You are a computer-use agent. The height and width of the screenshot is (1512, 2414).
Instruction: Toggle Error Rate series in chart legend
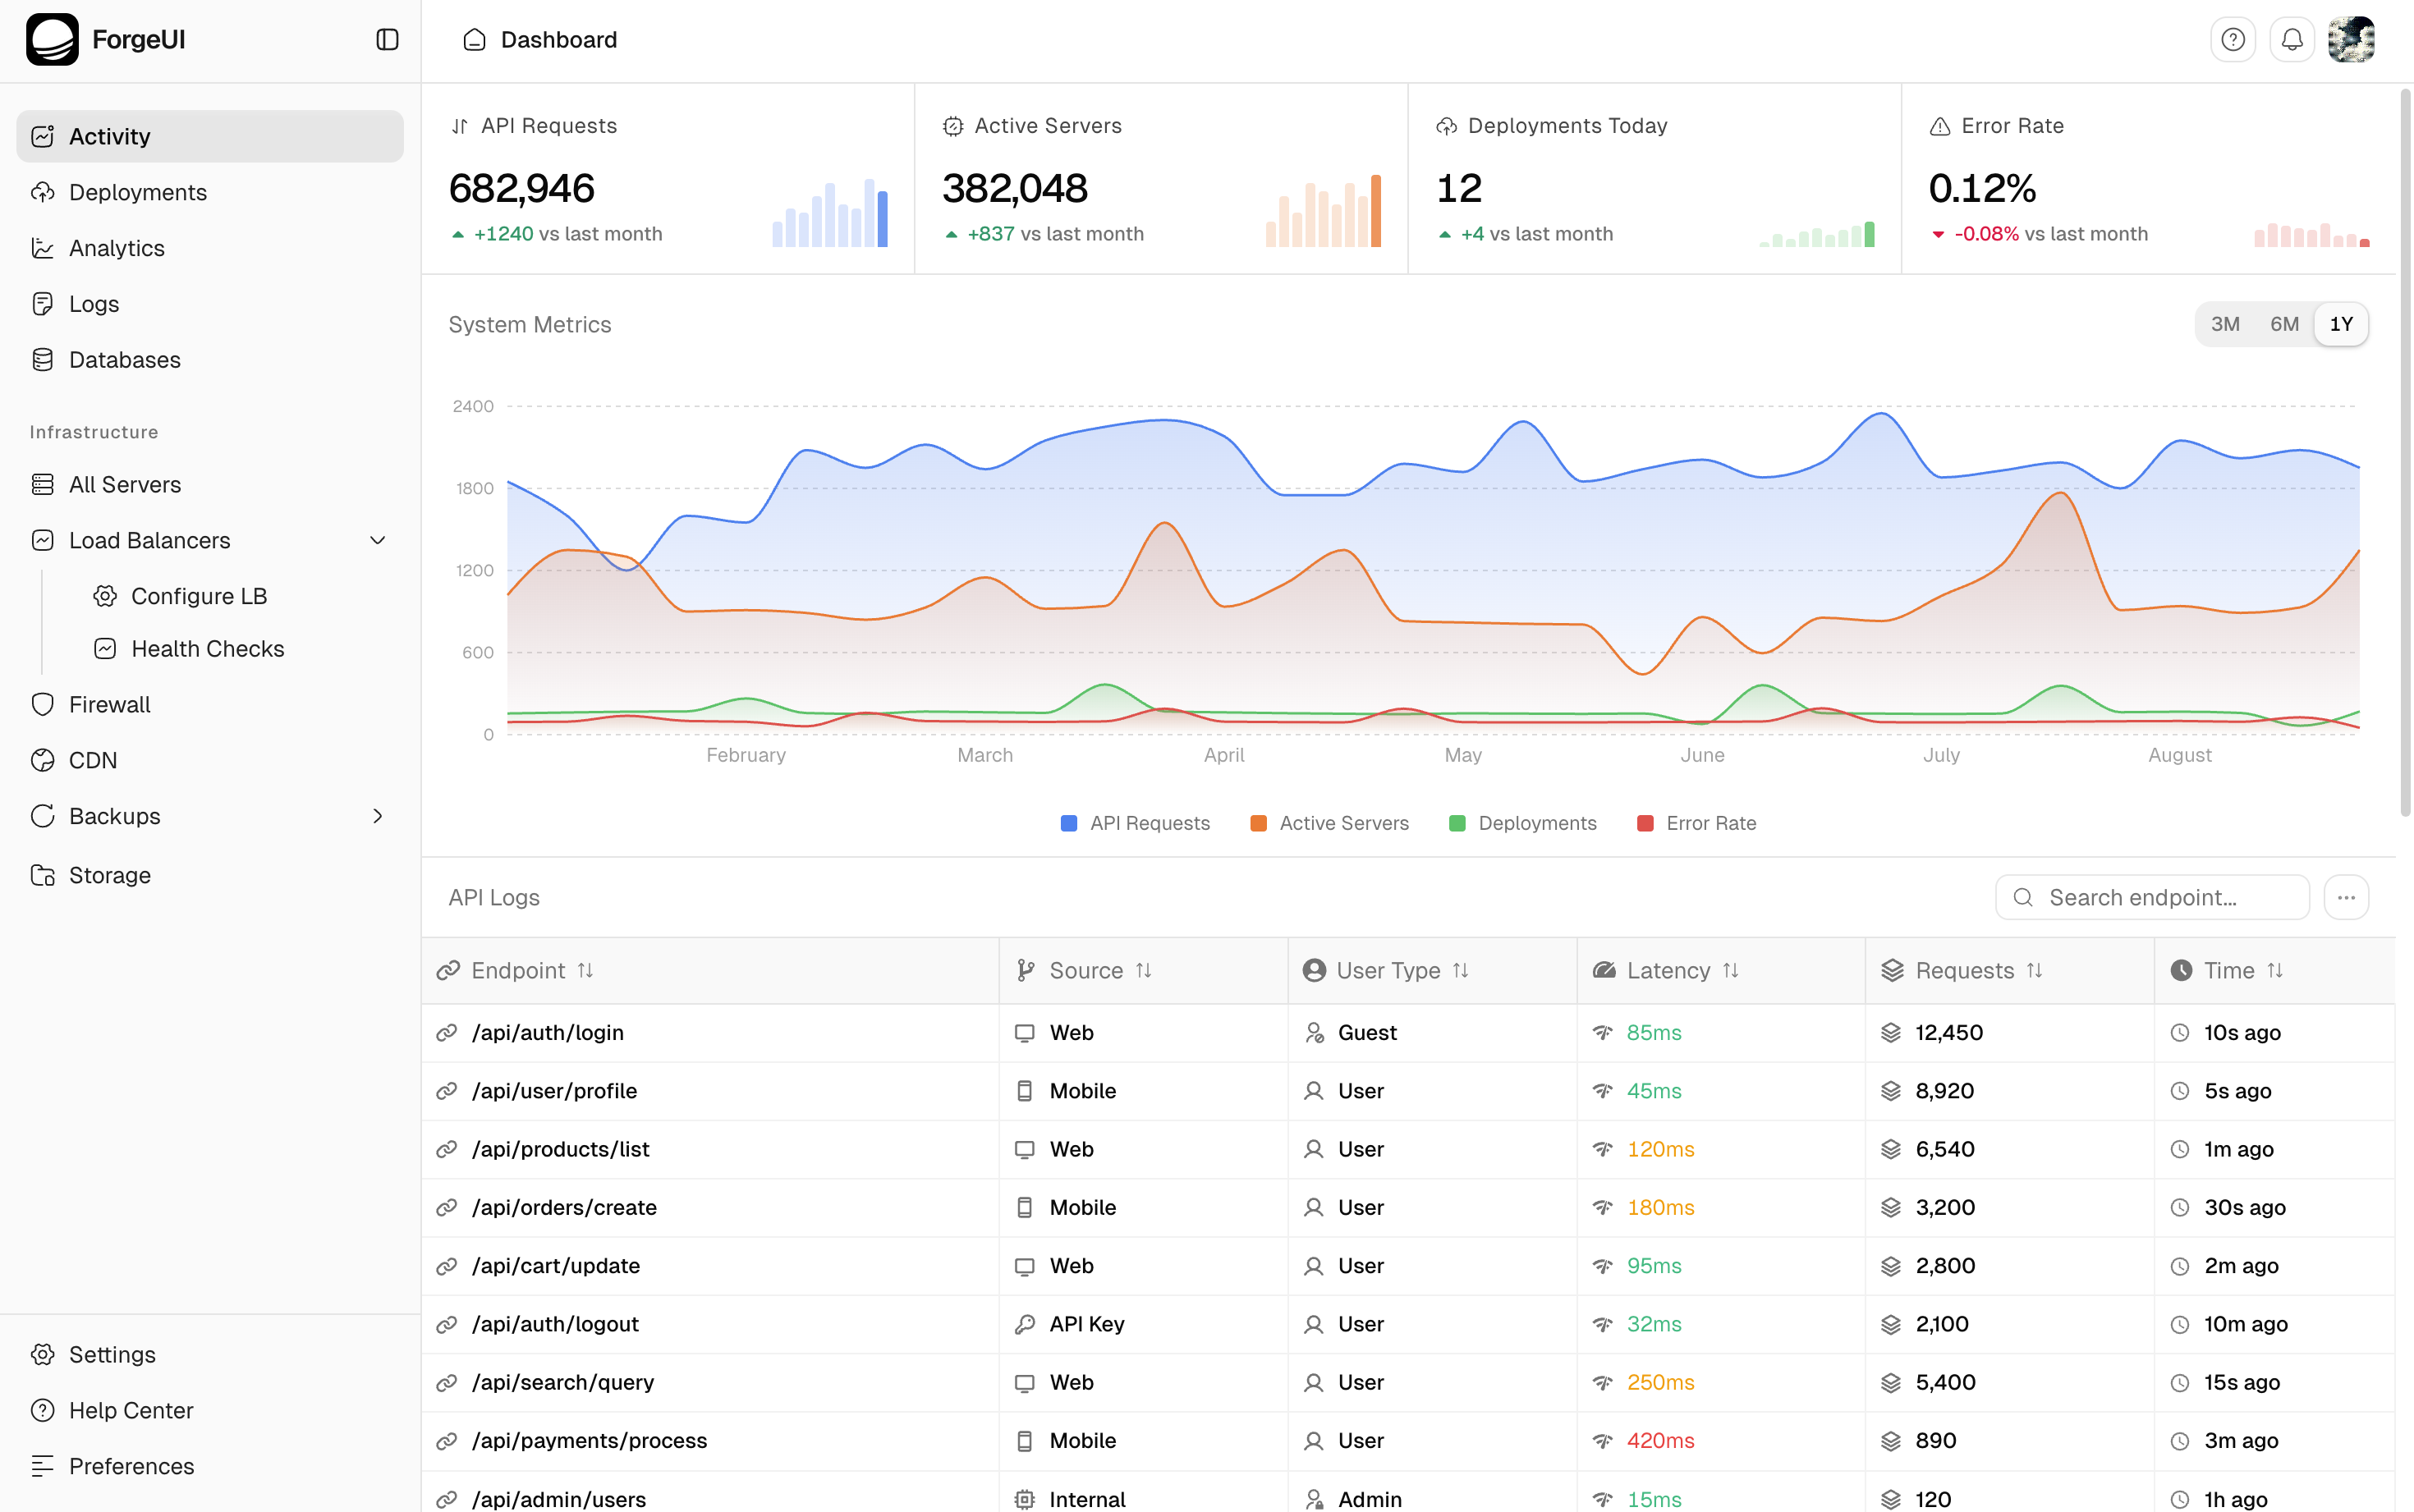pyautogui.click(x=1697, y=822)
